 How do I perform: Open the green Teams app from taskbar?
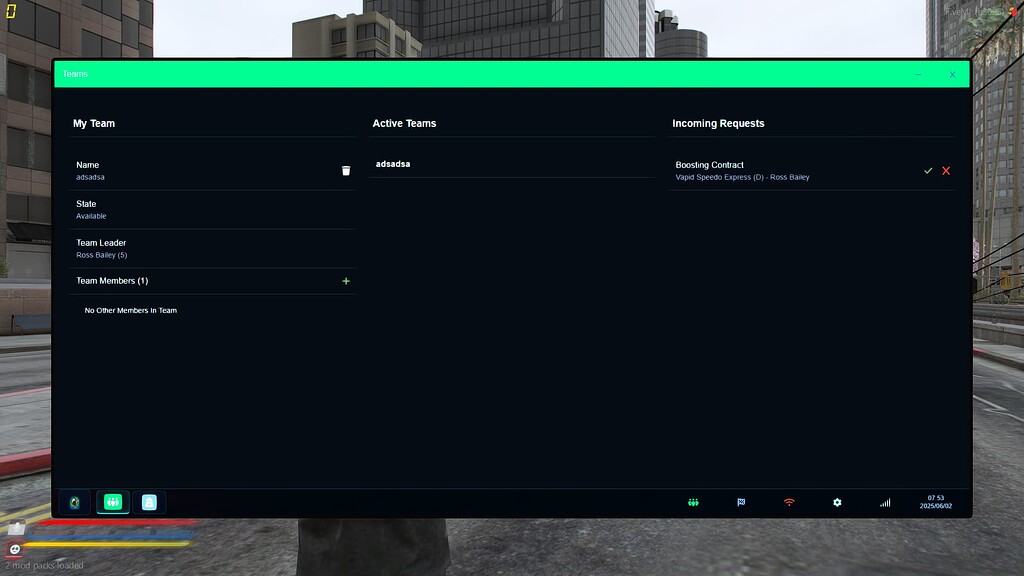(x=112, y=502)
